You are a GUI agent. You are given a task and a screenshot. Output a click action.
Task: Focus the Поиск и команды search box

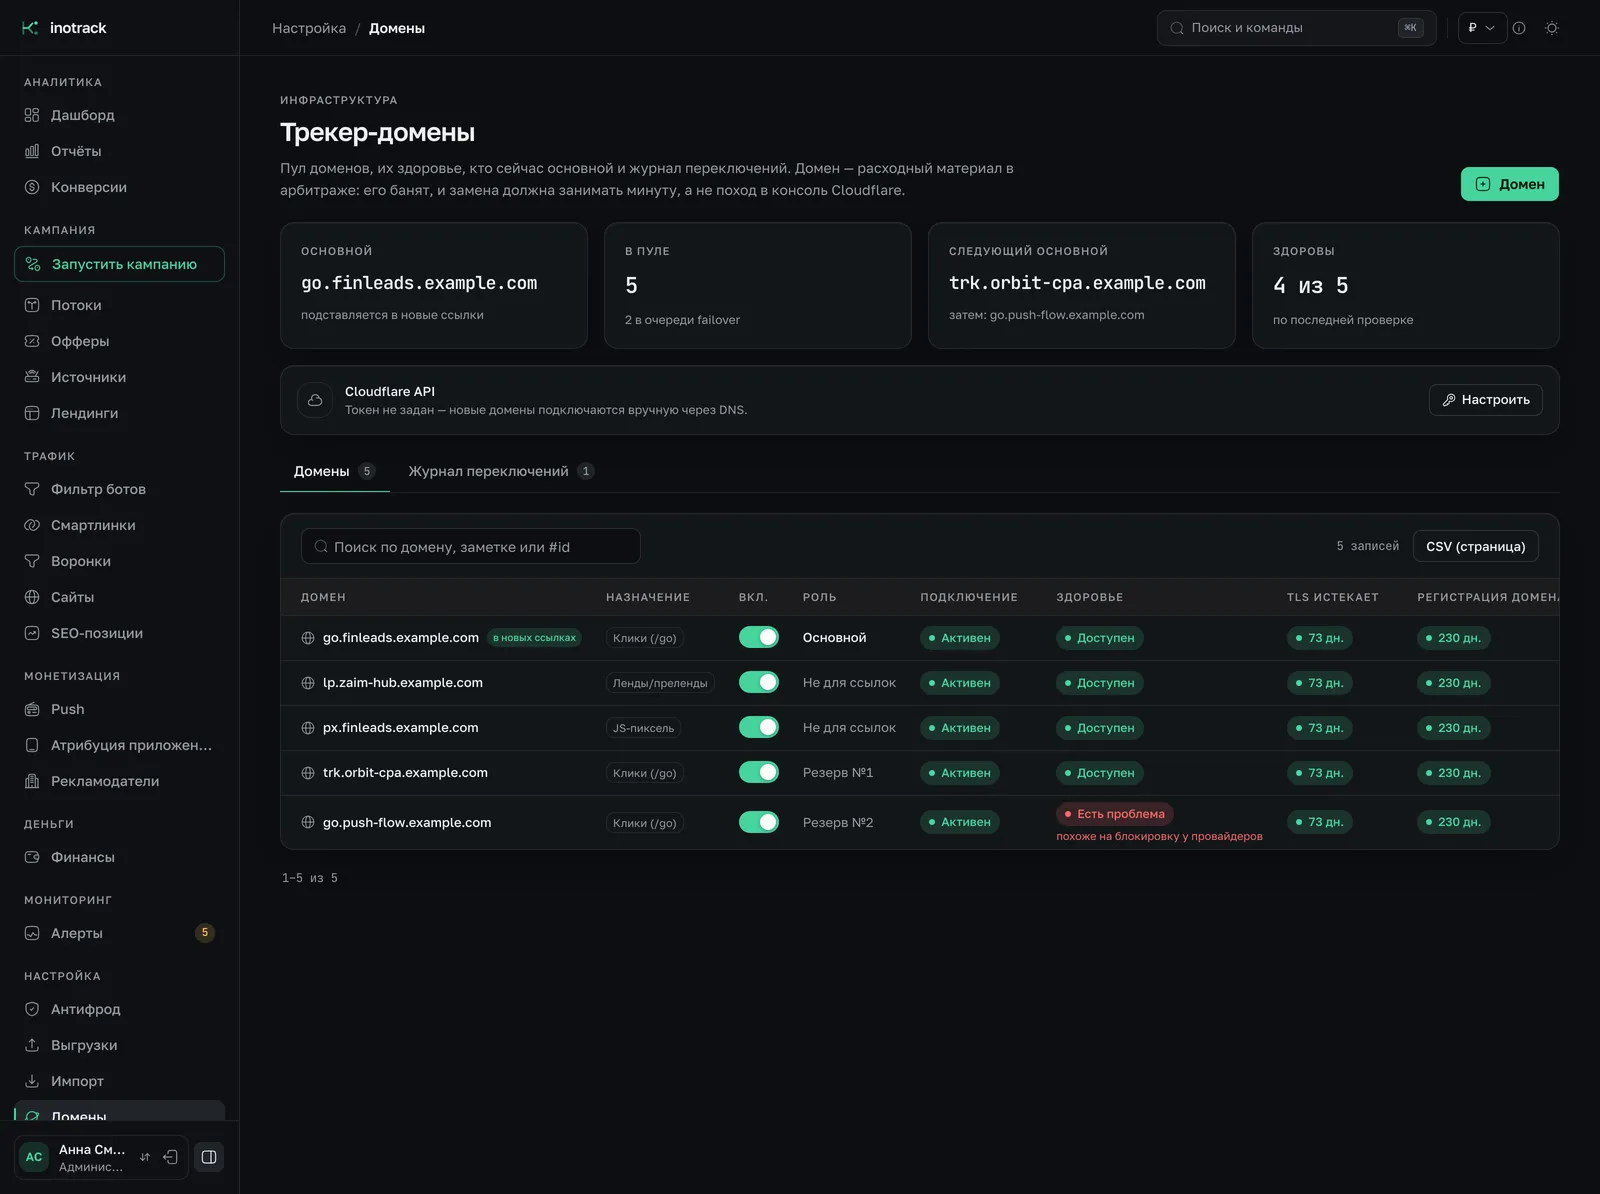pyautogui.click(x=1296, y=28)
